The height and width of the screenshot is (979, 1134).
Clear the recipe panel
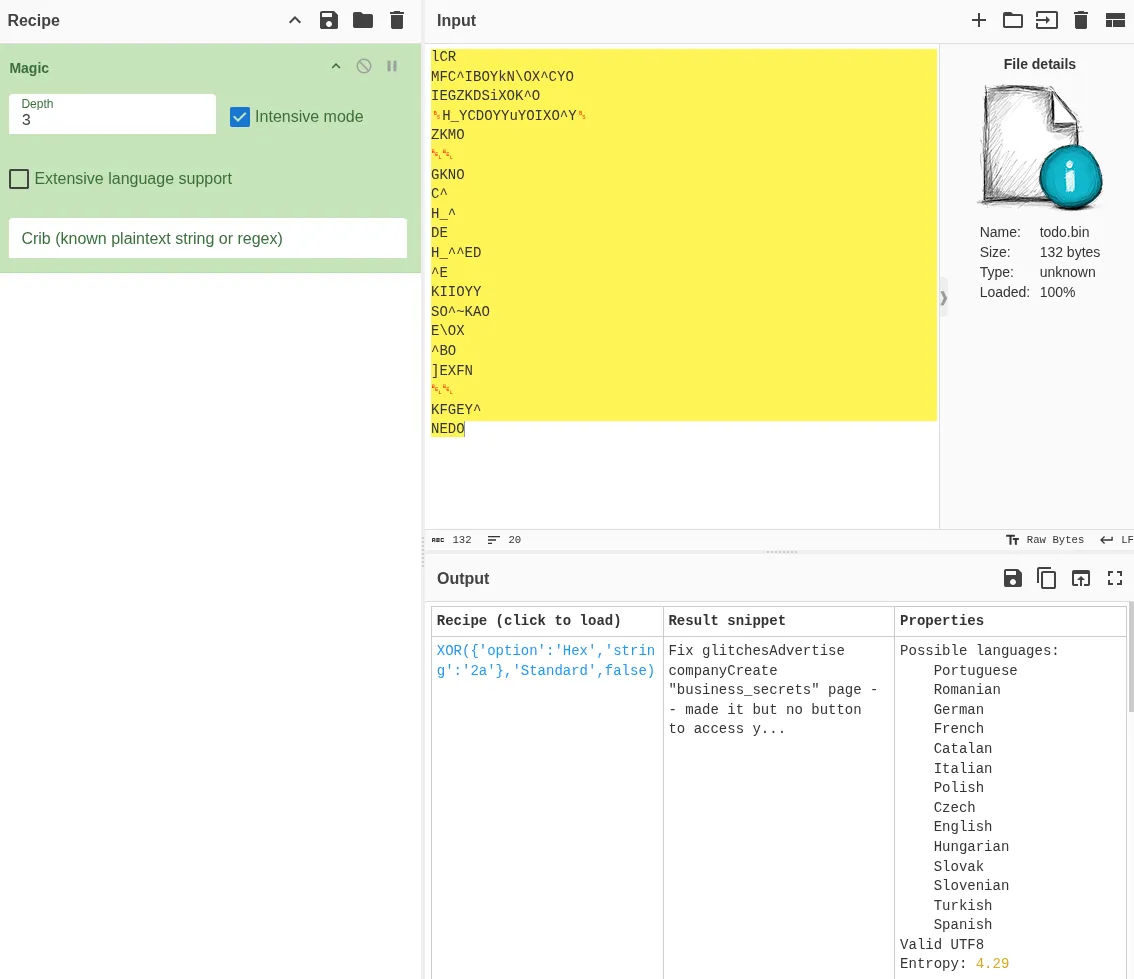397,20
